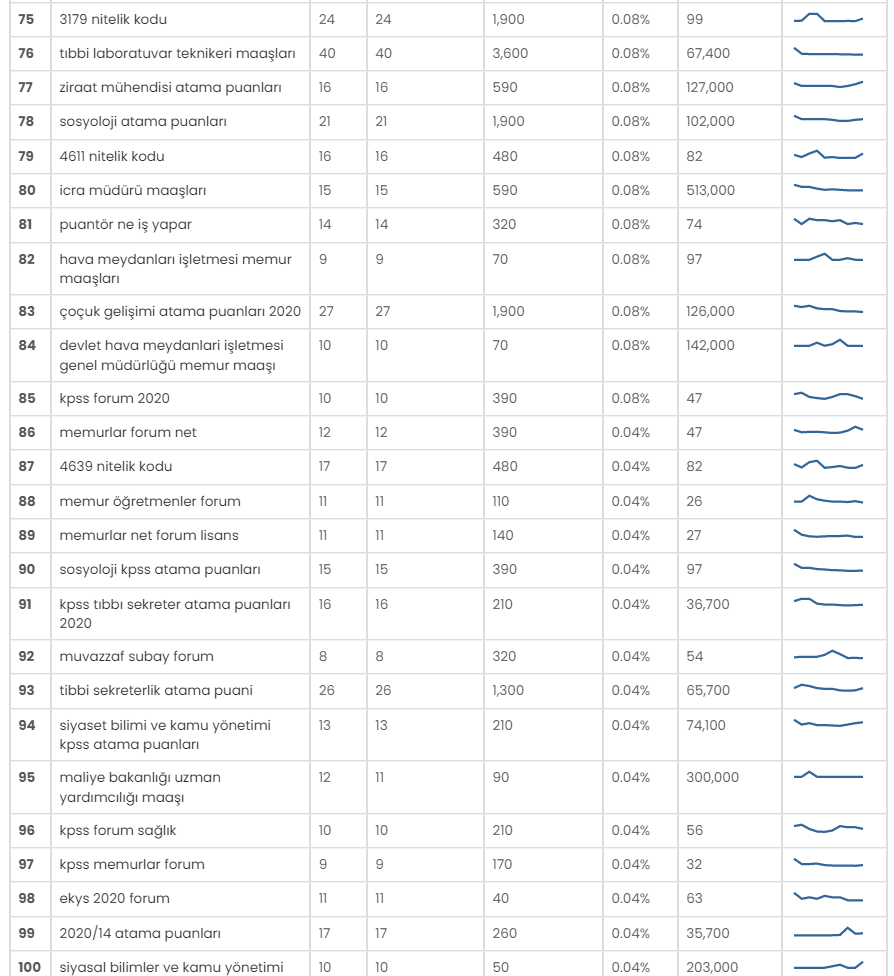The height and width of the screenshot is (976, 894).
Task: Open the trend chart for 'kpss forum 2020'
Action: tap(828, 396)
